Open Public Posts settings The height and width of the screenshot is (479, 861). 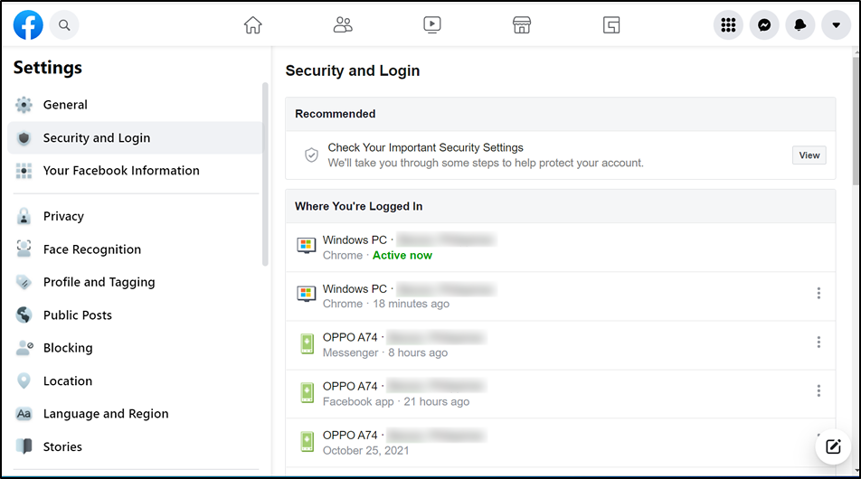(135, 315)
